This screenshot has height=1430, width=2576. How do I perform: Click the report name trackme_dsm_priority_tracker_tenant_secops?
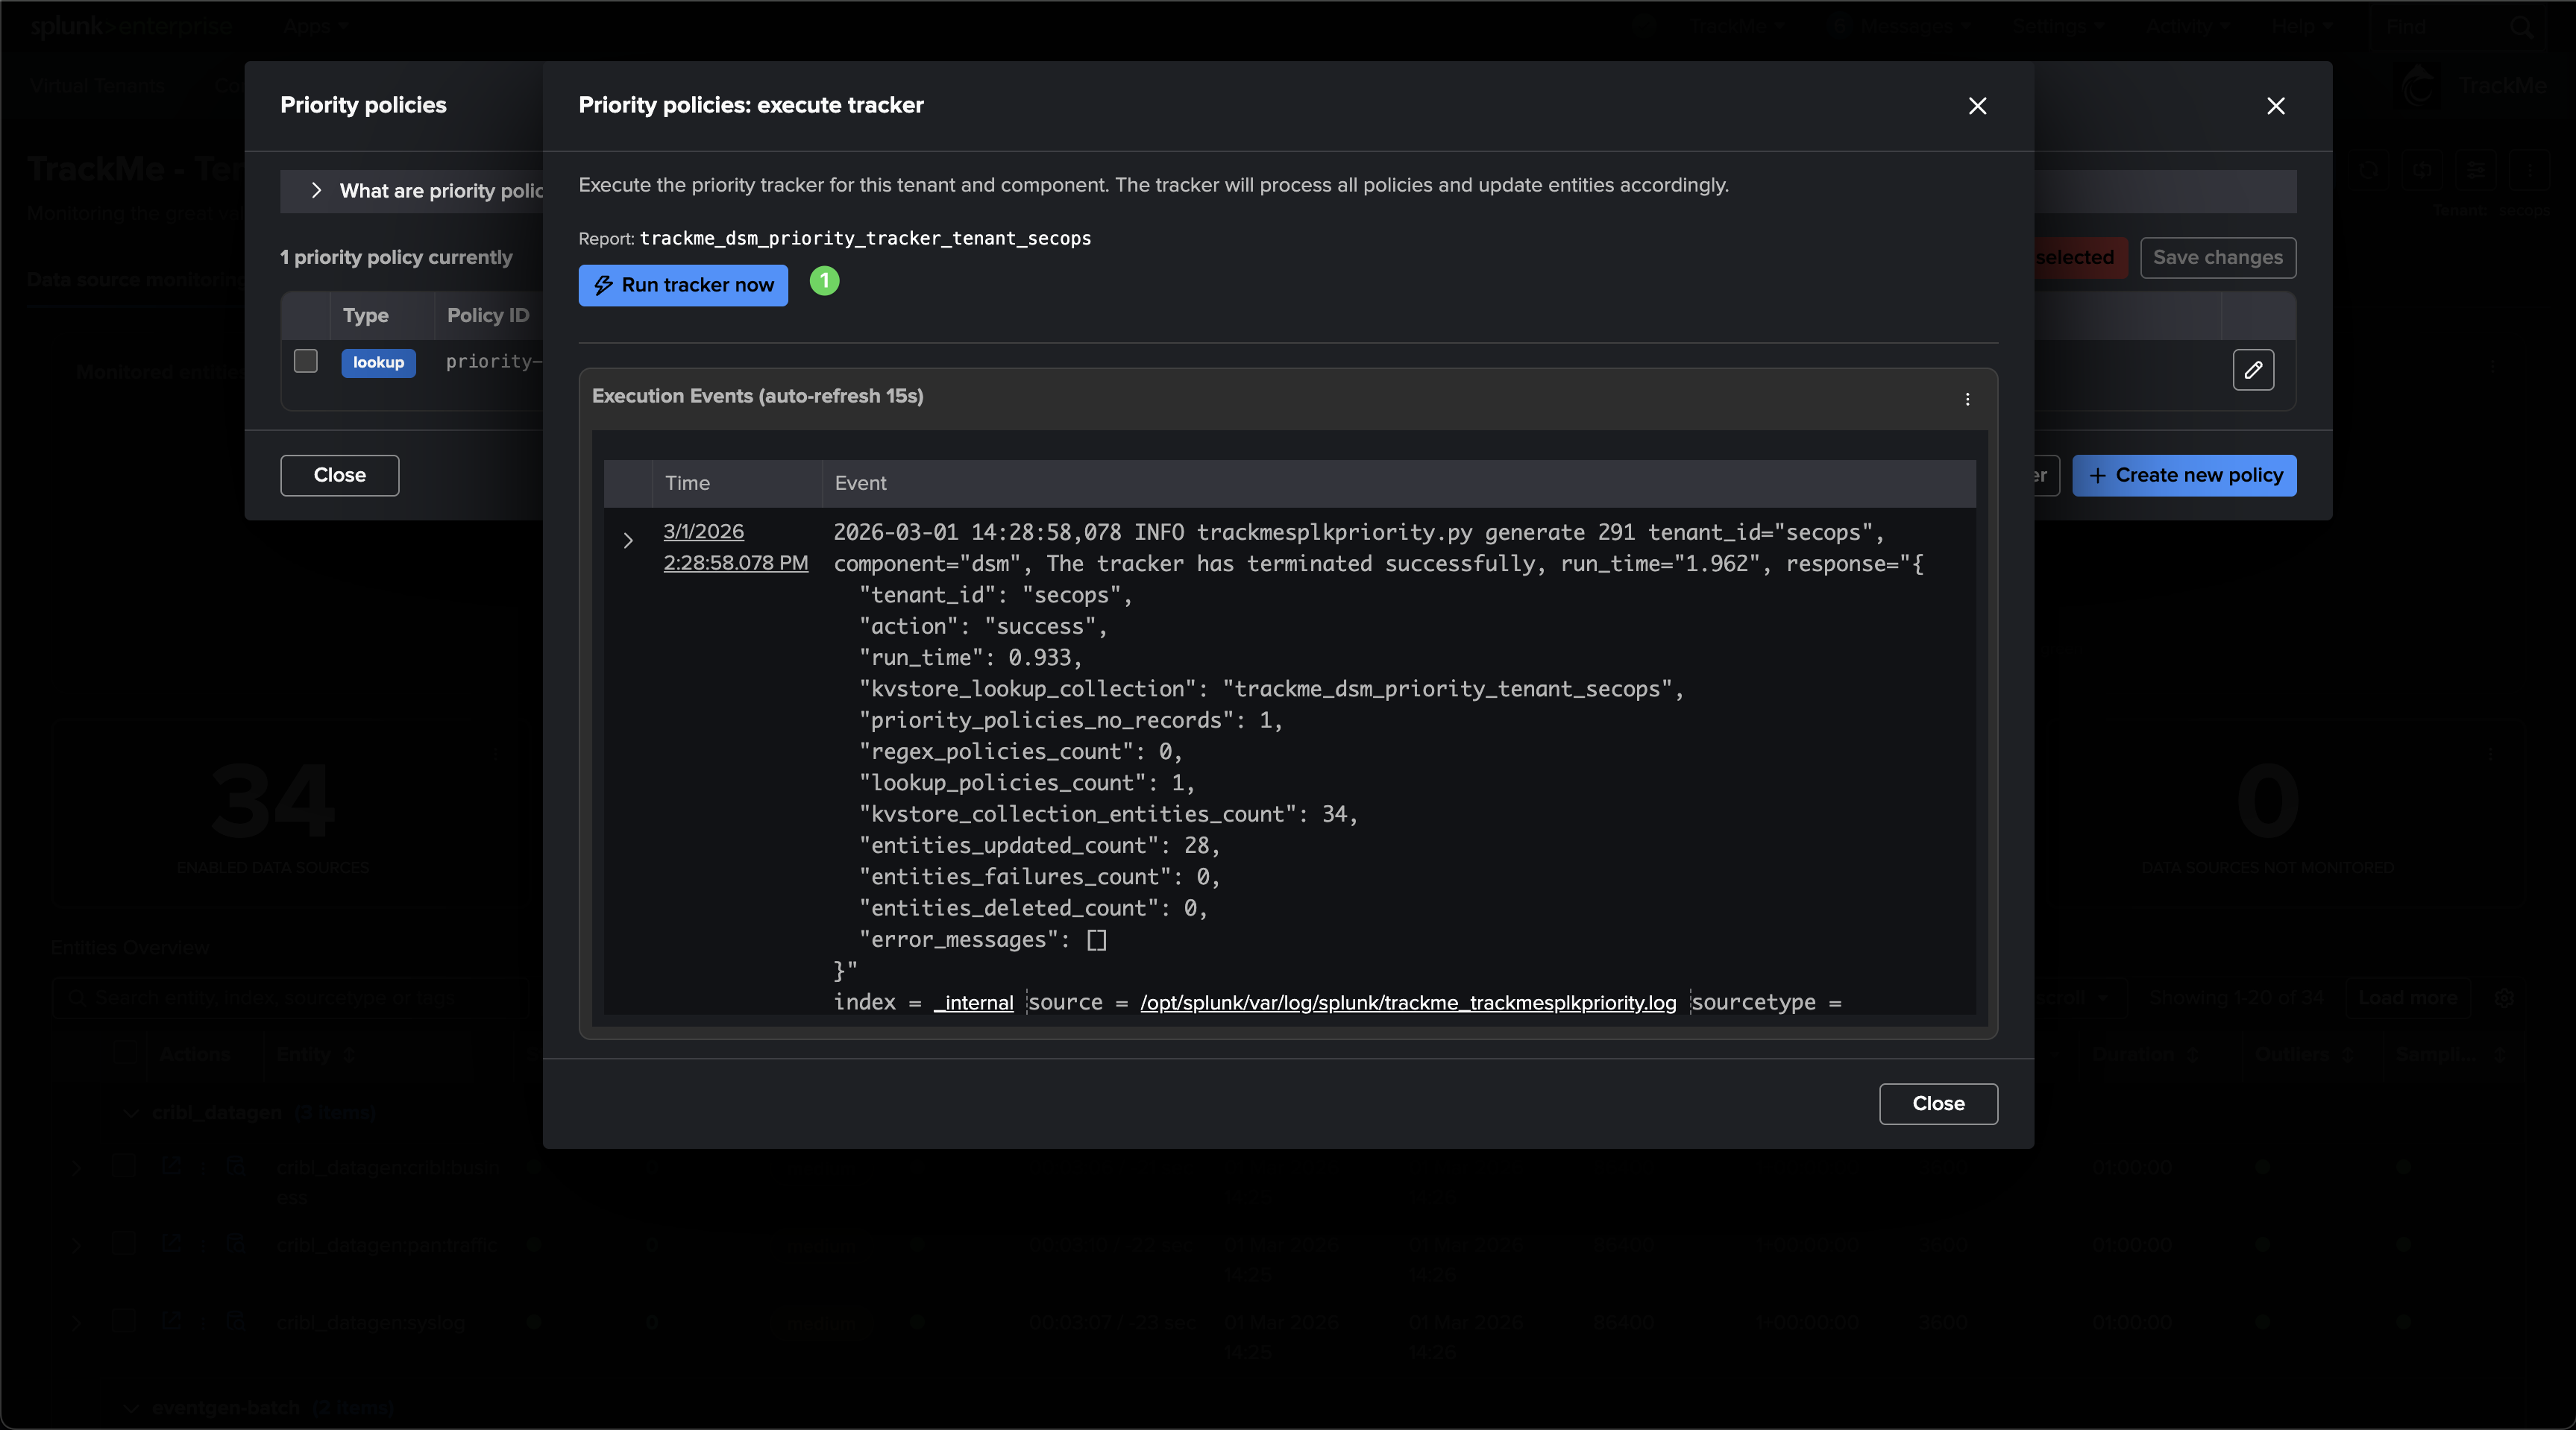pos(865,239)
